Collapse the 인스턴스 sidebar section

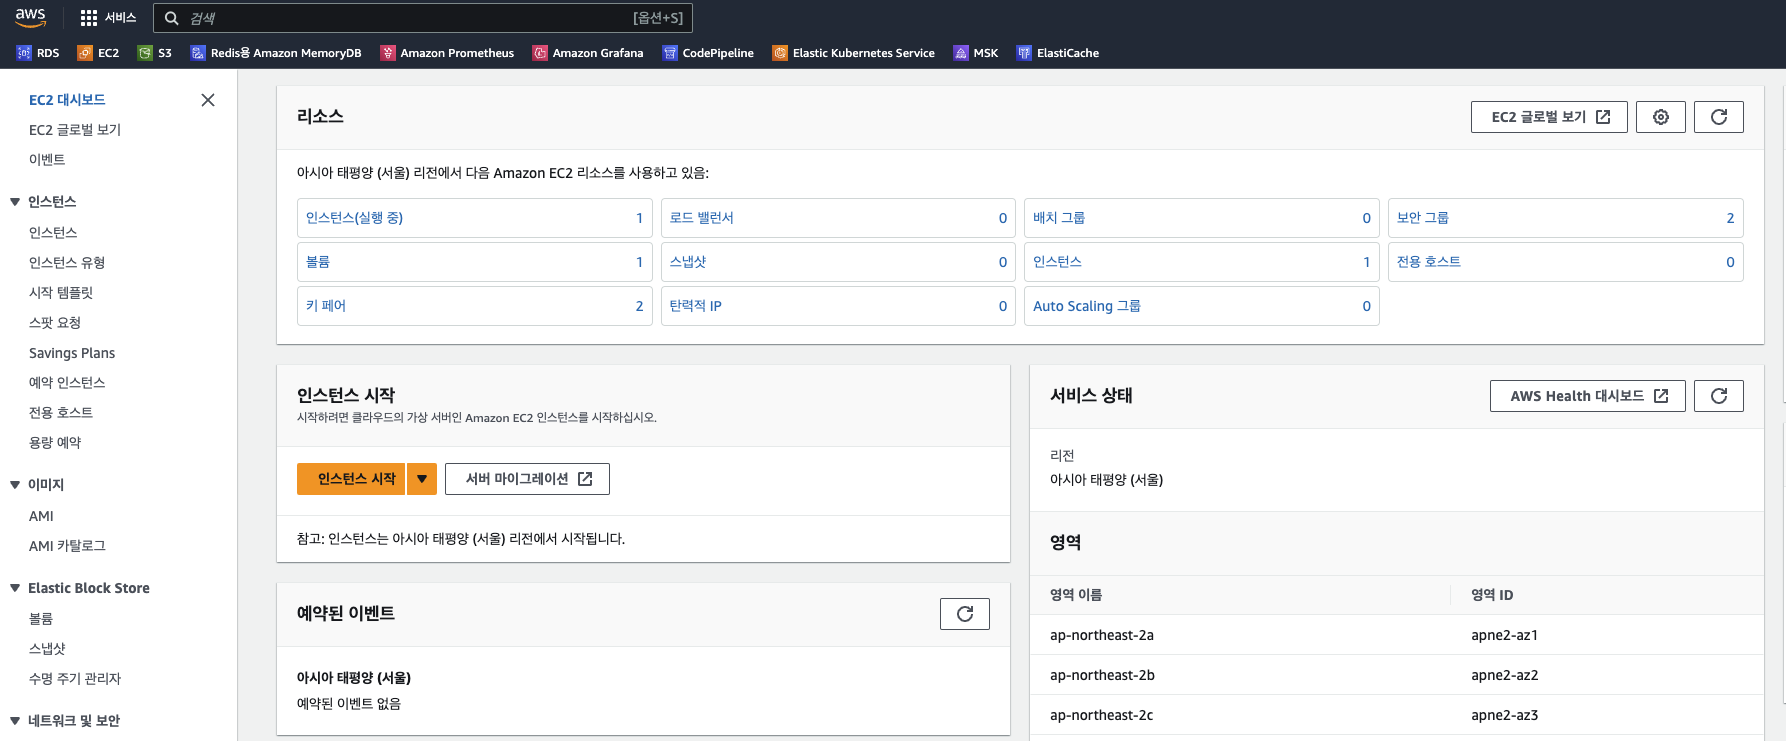coord(15,202)
